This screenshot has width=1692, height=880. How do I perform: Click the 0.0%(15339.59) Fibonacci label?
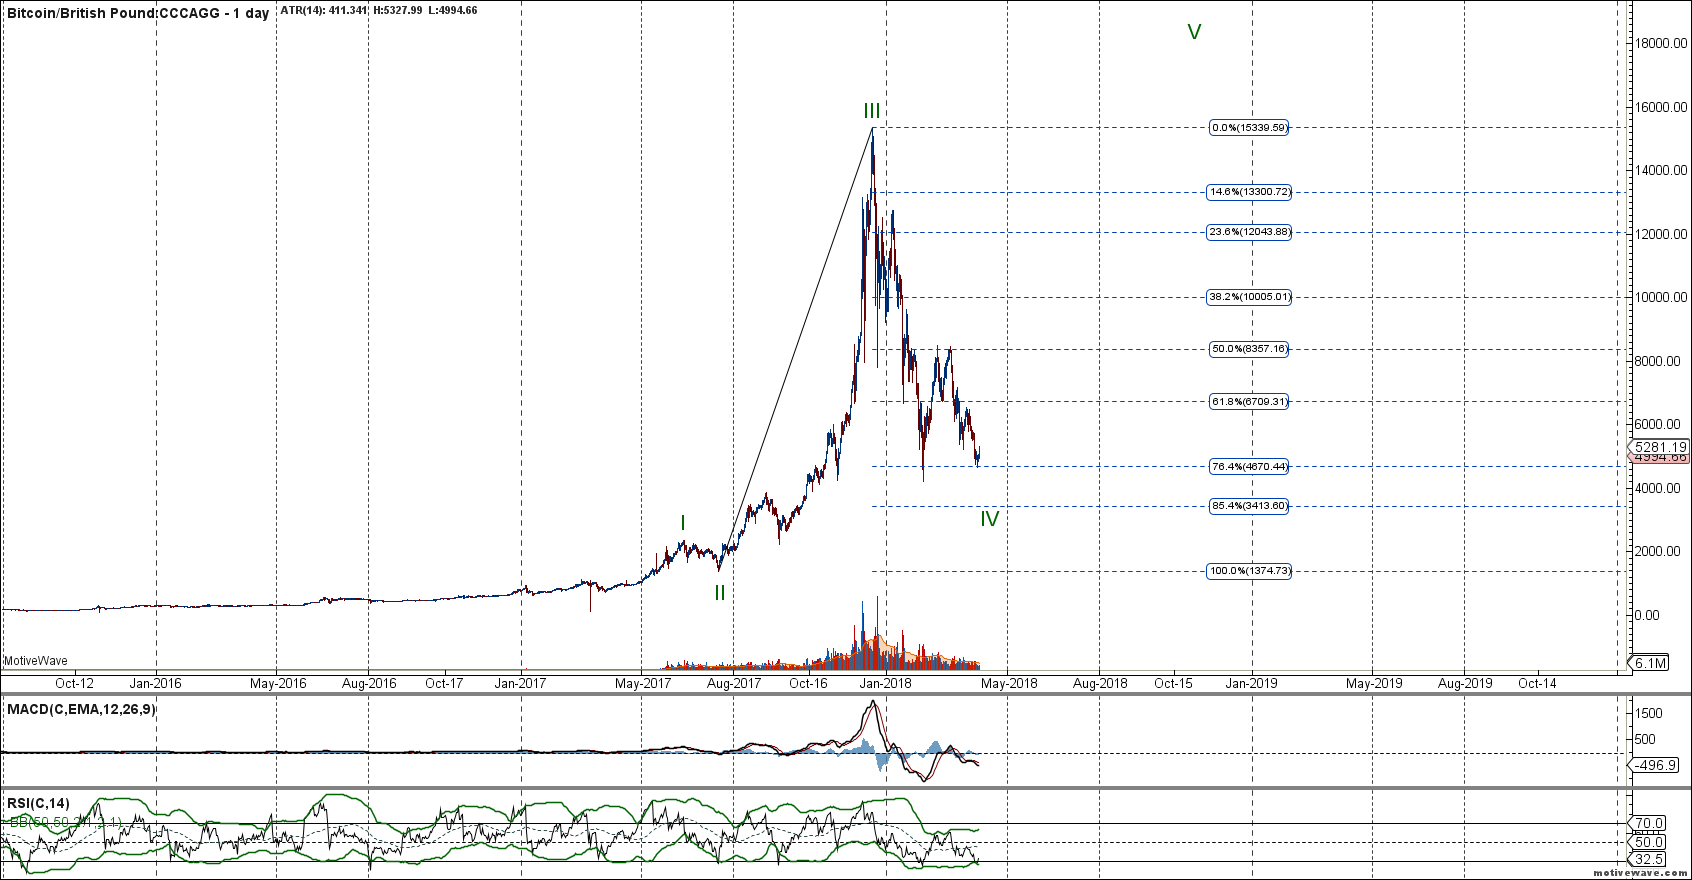point(1249,128)
